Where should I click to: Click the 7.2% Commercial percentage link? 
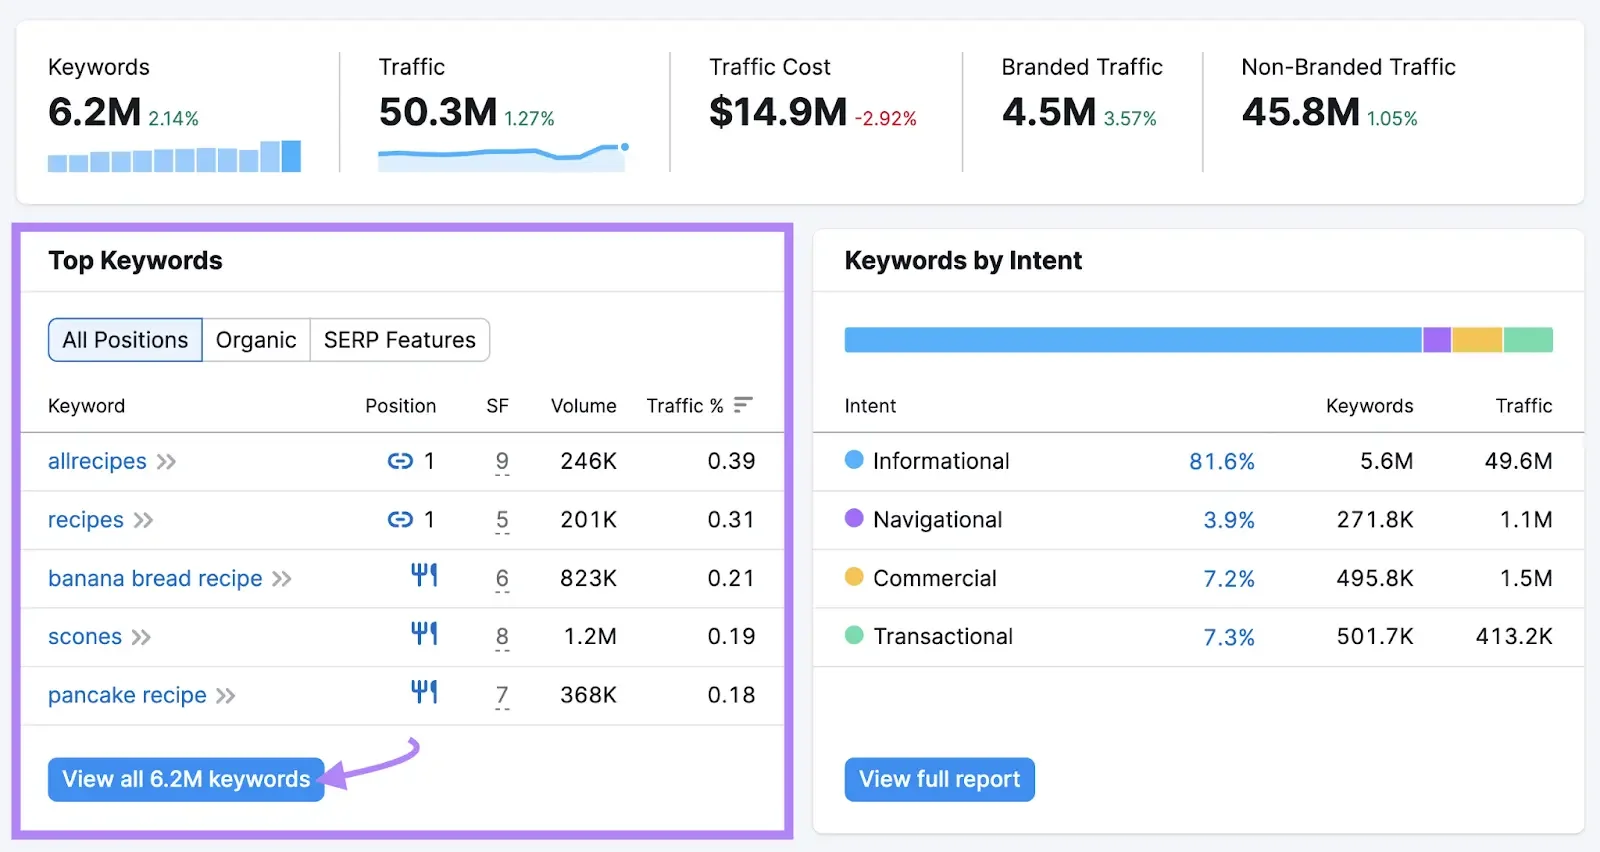coord(1229,578)
